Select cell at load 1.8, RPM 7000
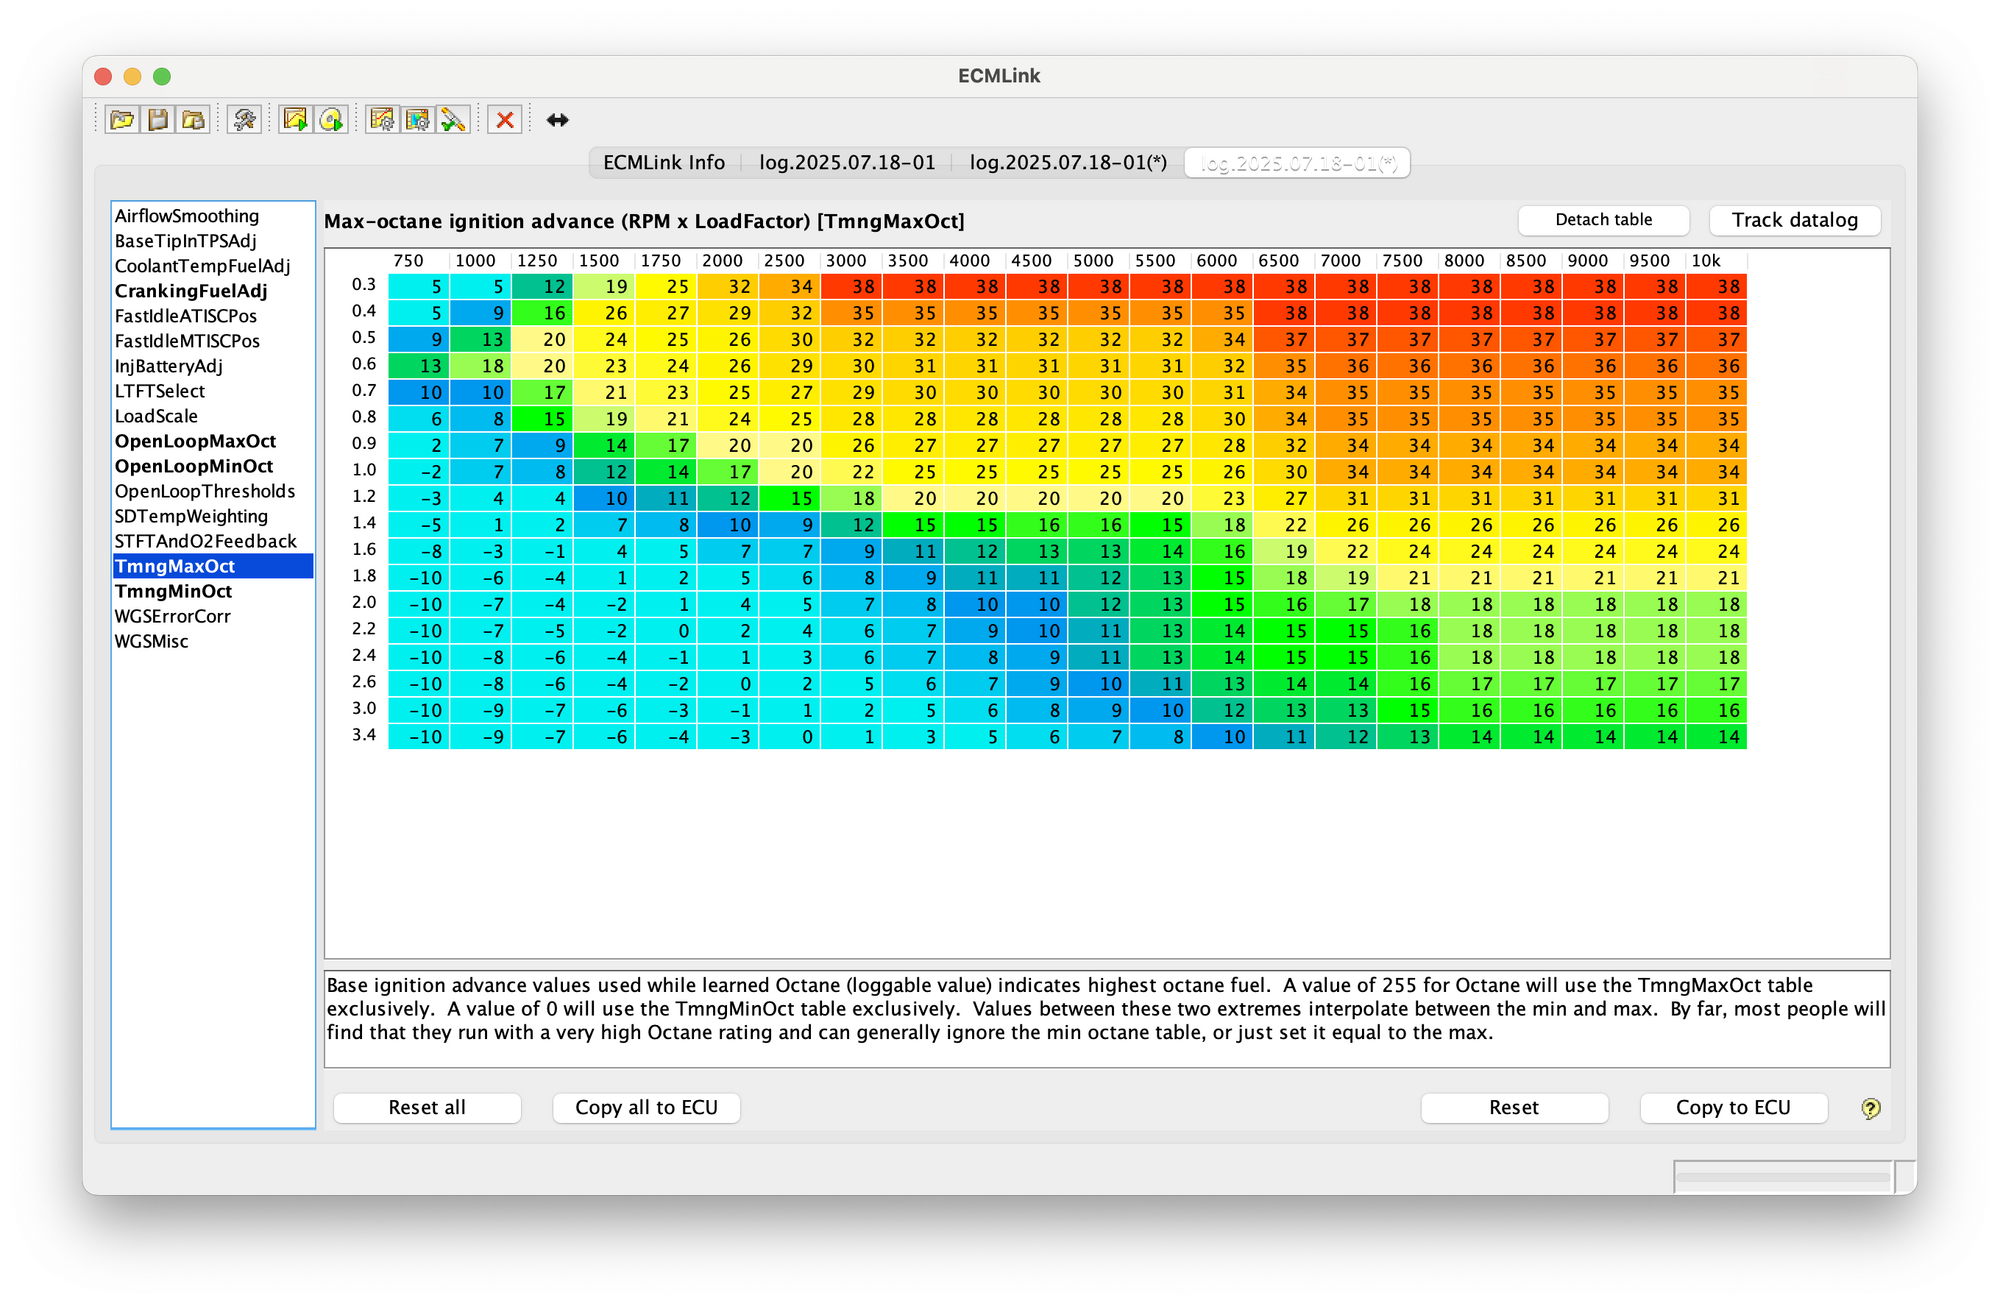Image resolution: width=2000 pixels, height=1304 pixels. coord(1346,578)
